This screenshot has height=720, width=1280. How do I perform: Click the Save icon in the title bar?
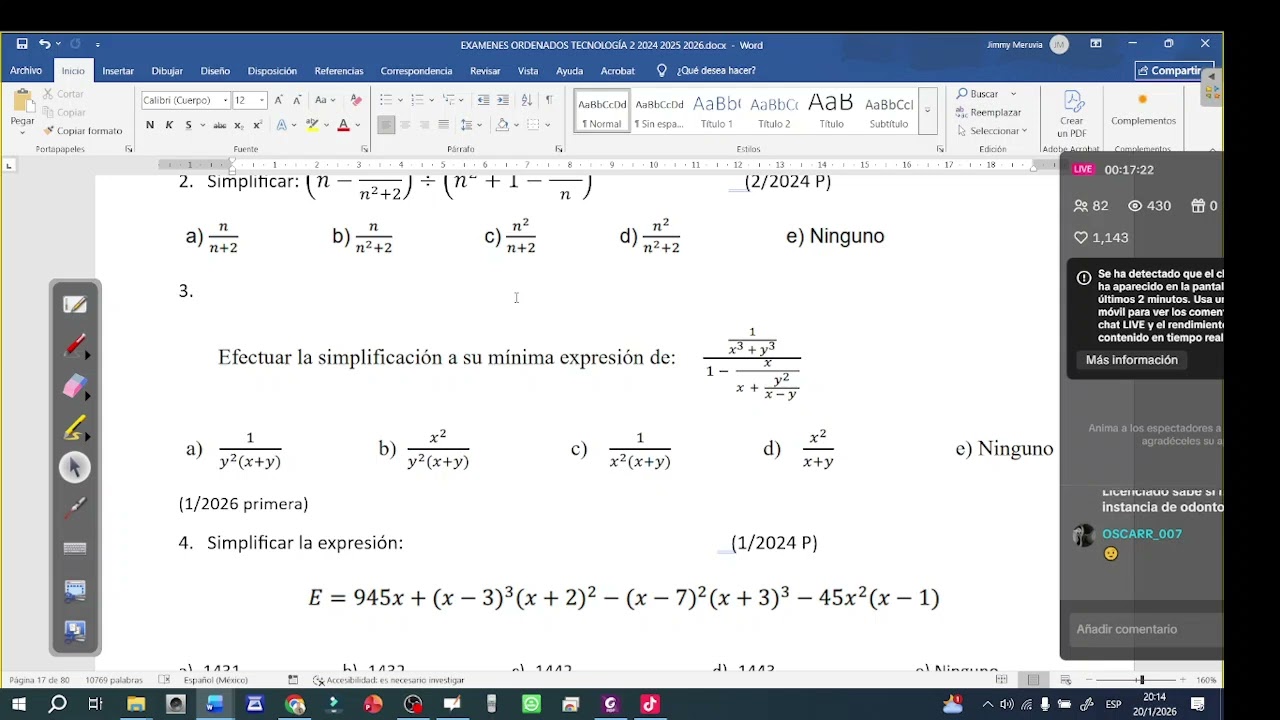pos(22,44)
